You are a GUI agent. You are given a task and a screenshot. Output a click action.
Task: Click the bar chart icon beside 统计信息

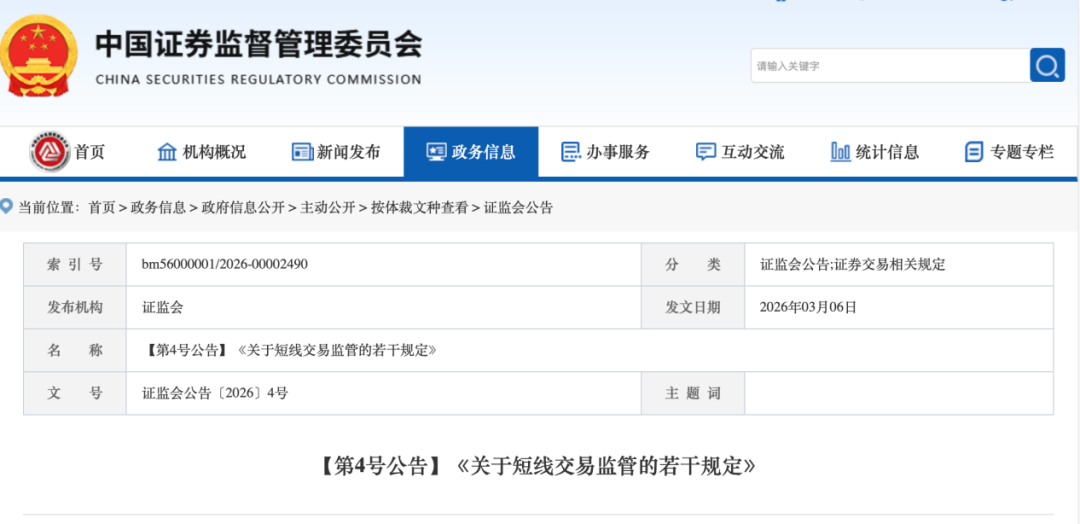click(x=840, y=151)
